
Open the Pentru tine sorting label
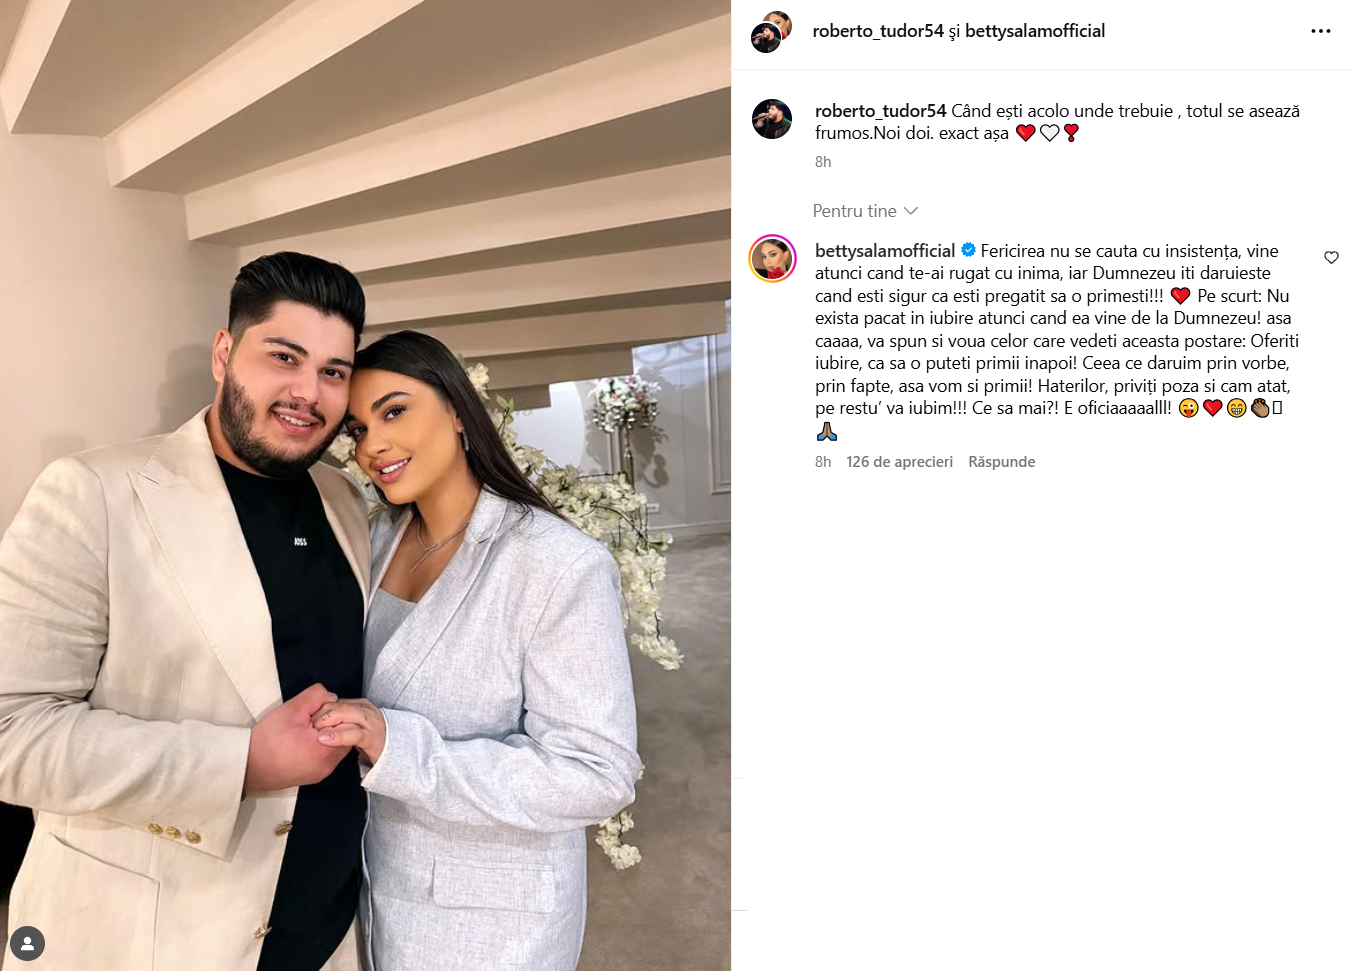tap(854, 211)
